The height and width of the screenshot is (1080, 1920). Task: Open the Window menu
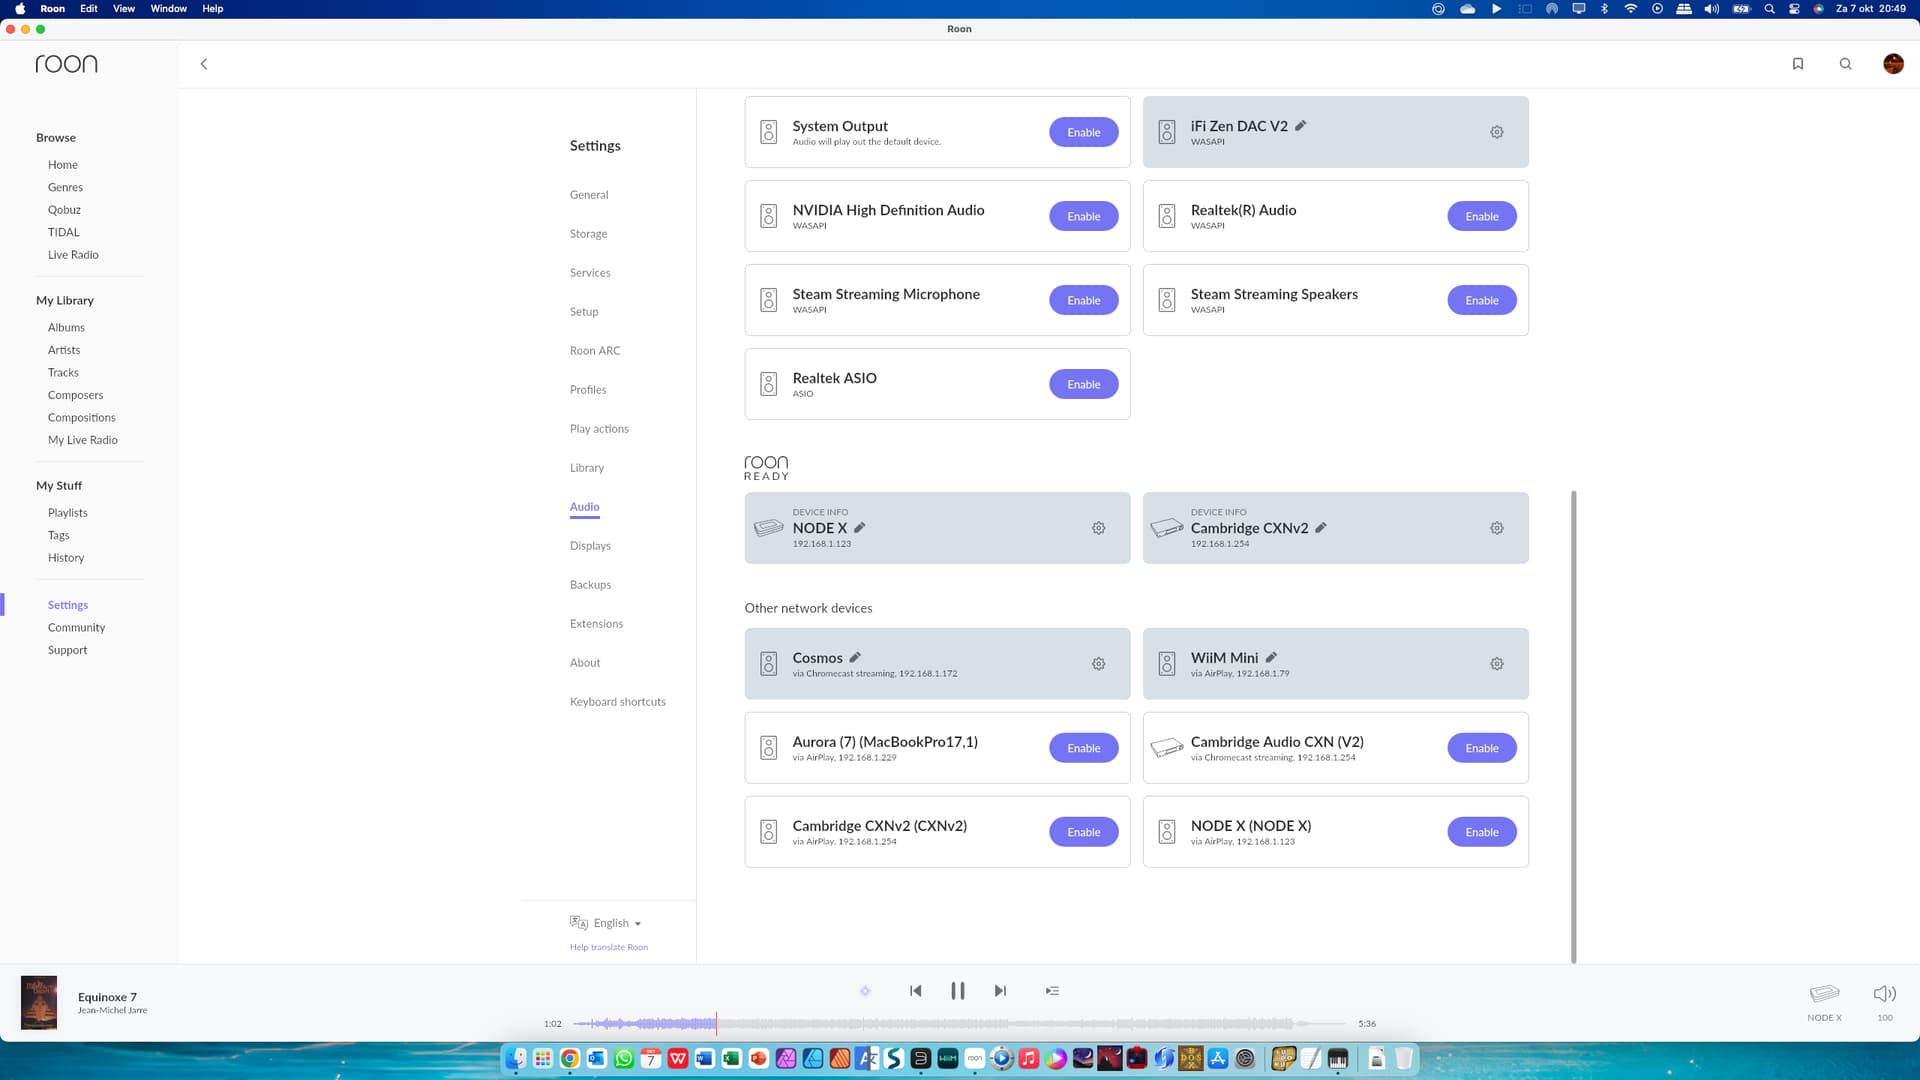point(168,9)
